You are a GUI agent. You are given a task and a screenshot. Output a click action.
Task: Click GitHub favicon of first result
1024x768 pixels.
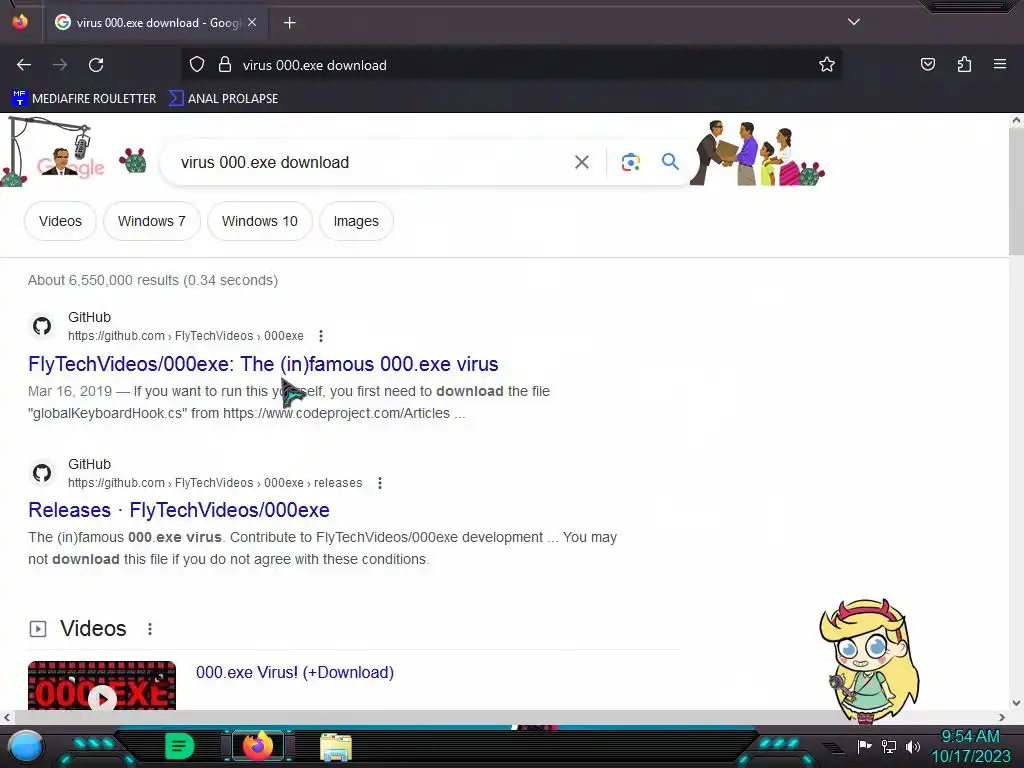42,326
